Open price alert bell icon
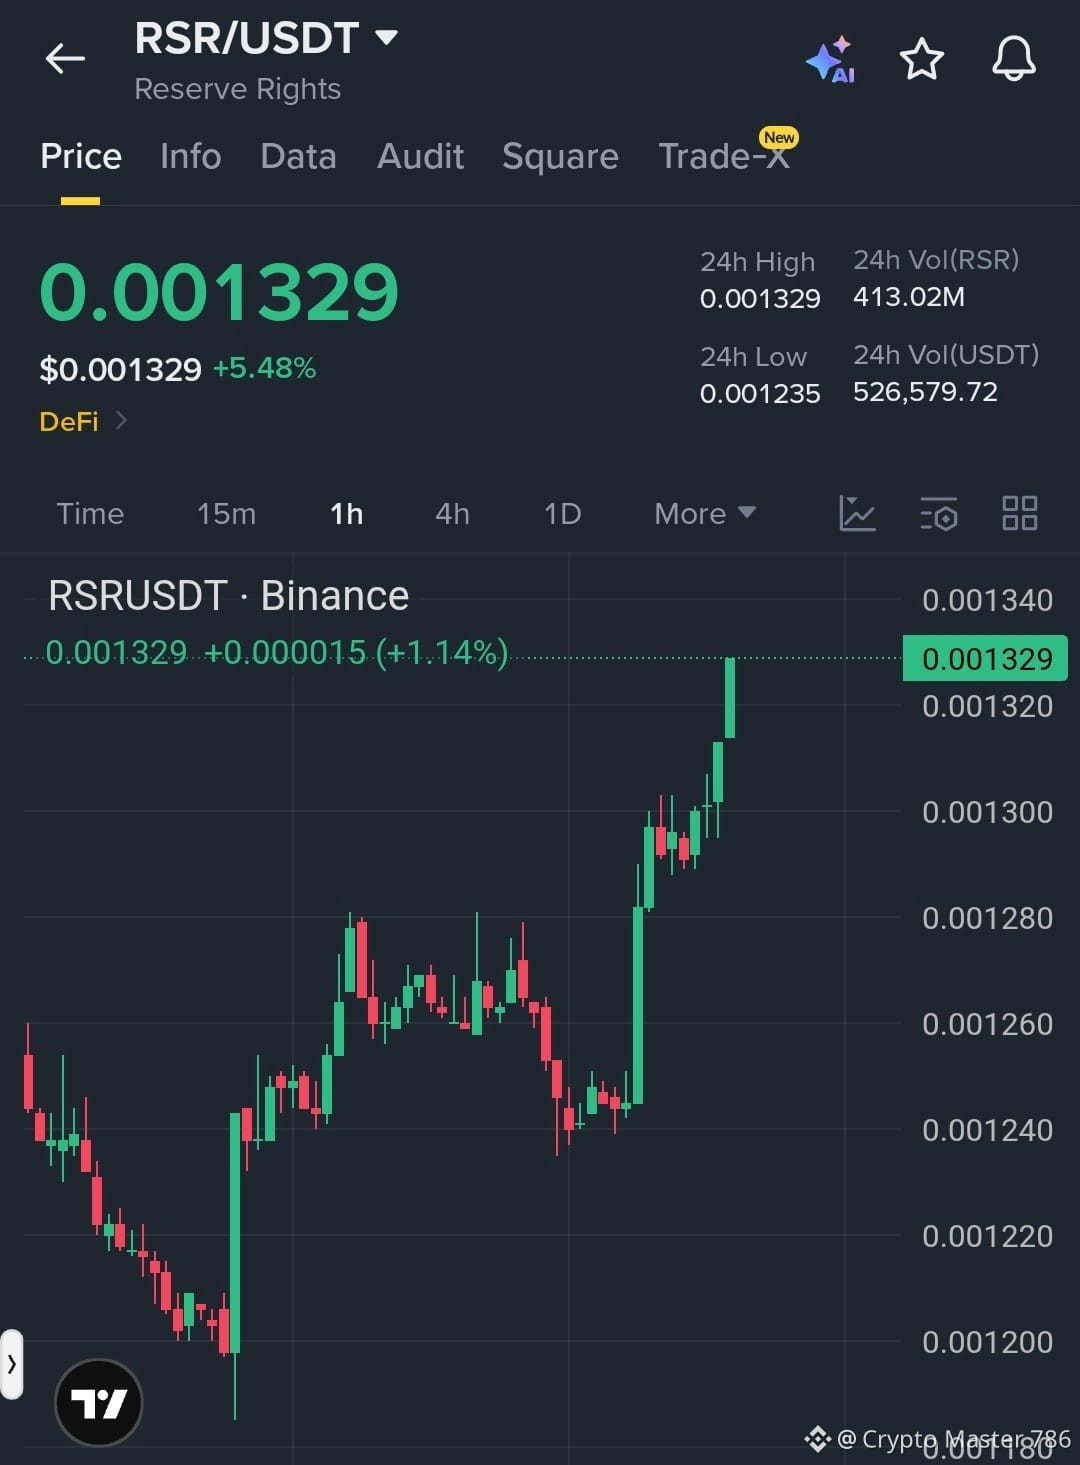1080x1465 pixels. (1013, 58)
